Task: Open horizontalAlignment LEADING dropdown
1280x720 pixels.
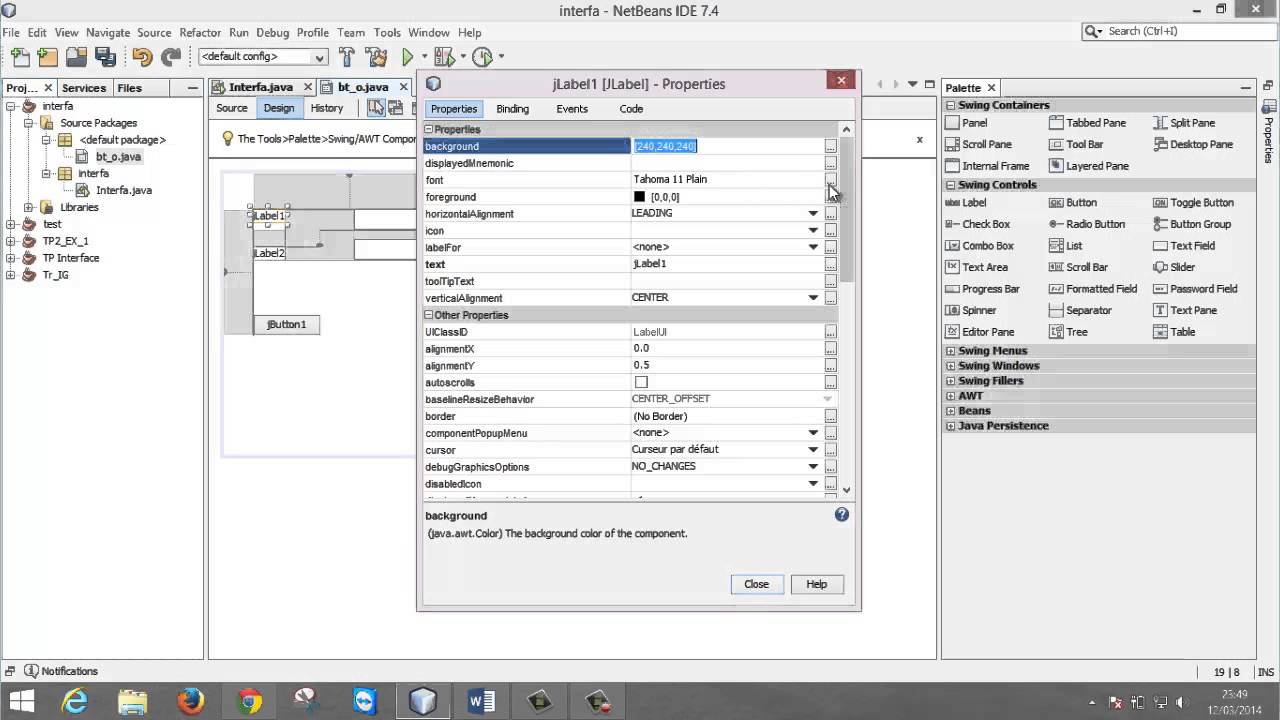Action: pyautogui.click(x=813, y=213)
